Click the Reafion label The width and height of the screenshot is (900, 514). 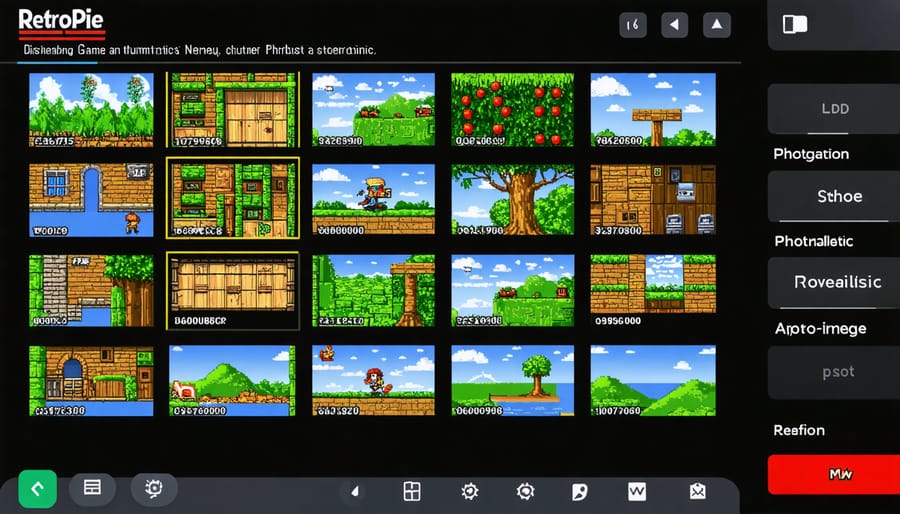[x=799, y=430]
